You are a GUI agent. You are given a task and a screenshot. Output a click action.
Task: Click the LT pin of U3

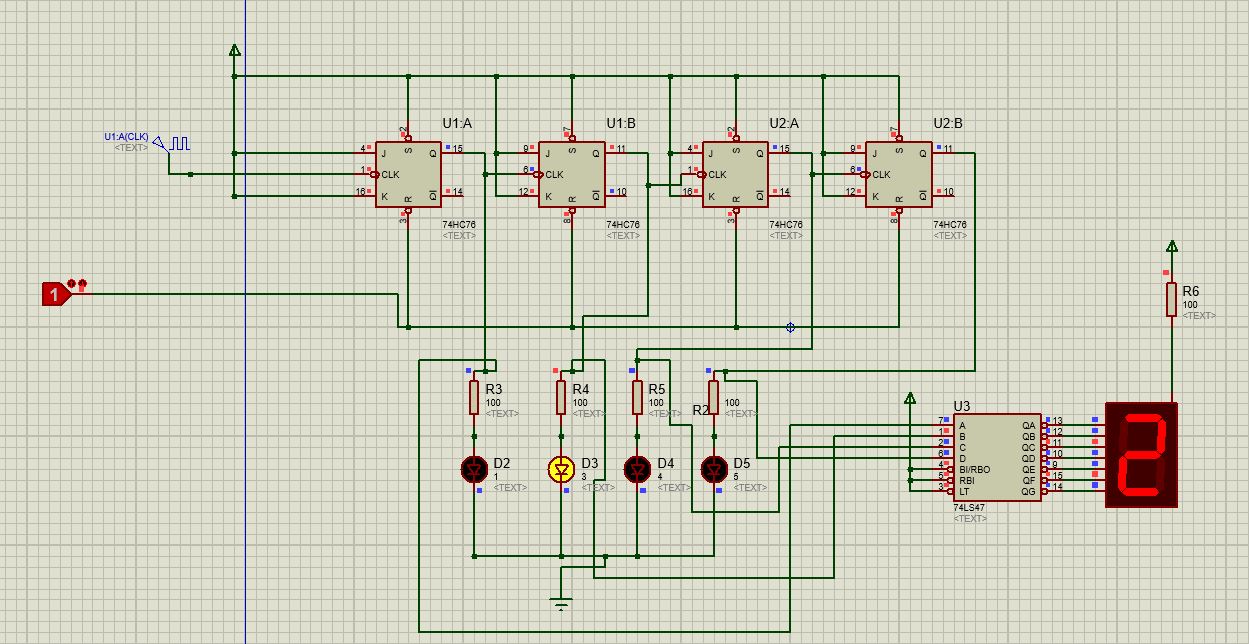pyautogui.click(x=944, y=490)
